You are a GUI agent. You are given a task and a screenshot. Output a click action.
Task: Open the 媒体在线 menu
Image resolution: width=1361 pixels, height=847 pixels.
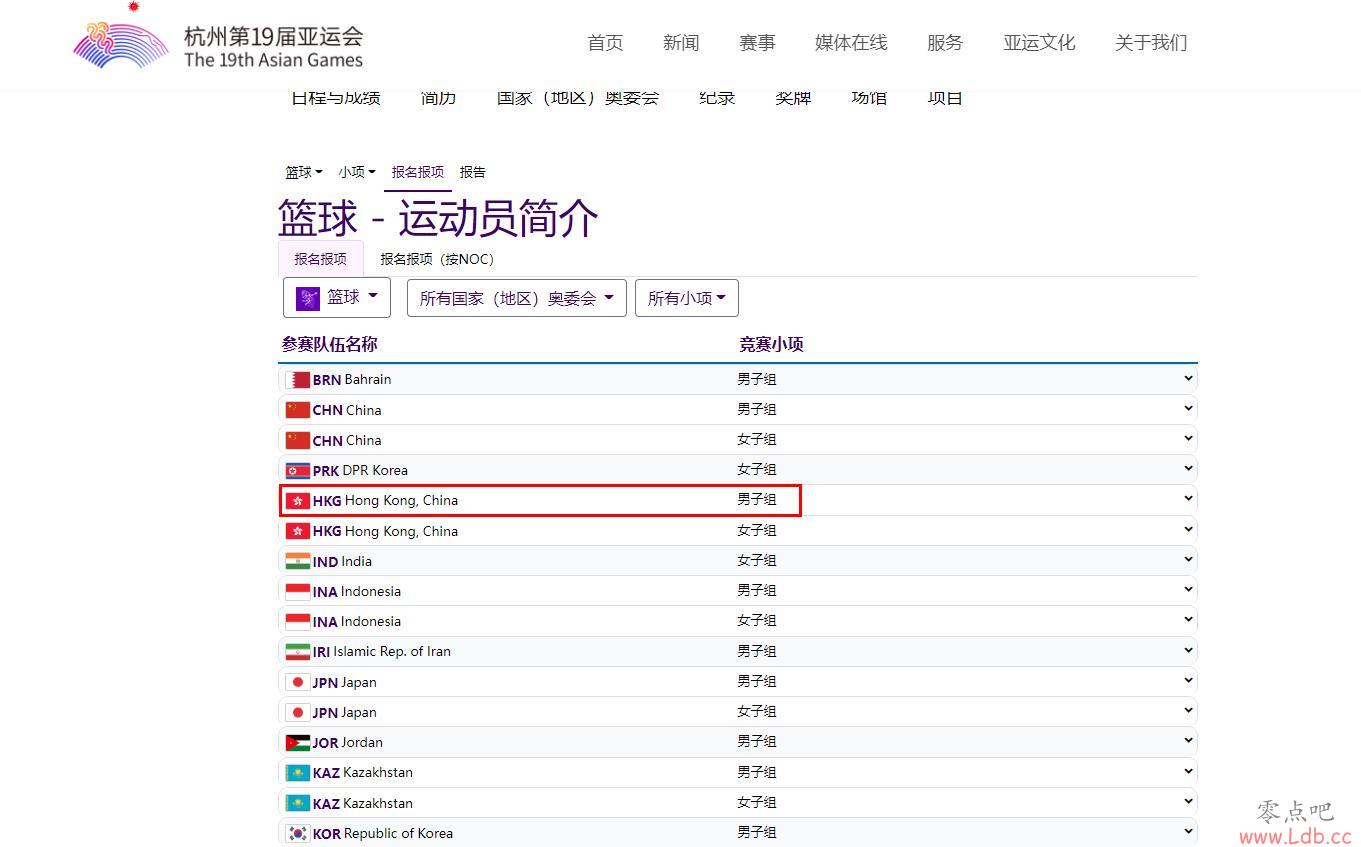click(x=851, y=42)
